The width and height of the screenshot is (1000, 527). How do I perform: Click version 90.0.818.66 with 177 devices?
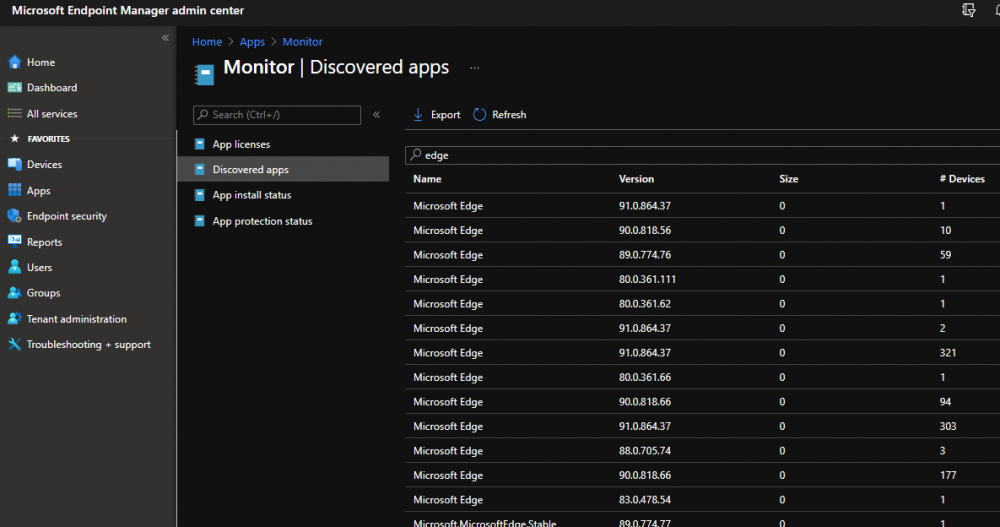coord(644,475)
